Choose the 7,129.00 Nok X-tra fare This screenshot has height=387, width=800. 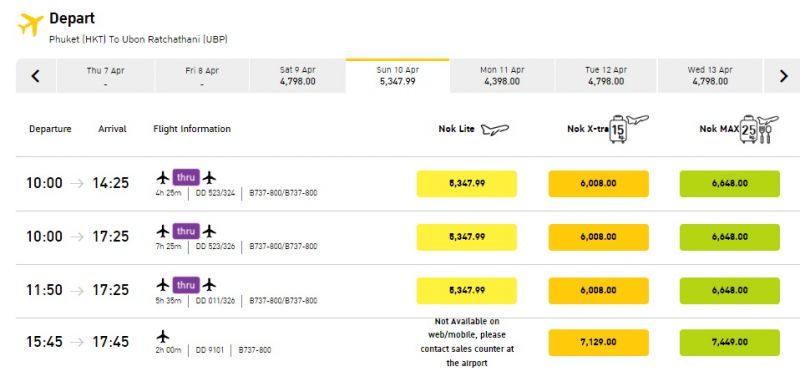[x=598, y=343]
